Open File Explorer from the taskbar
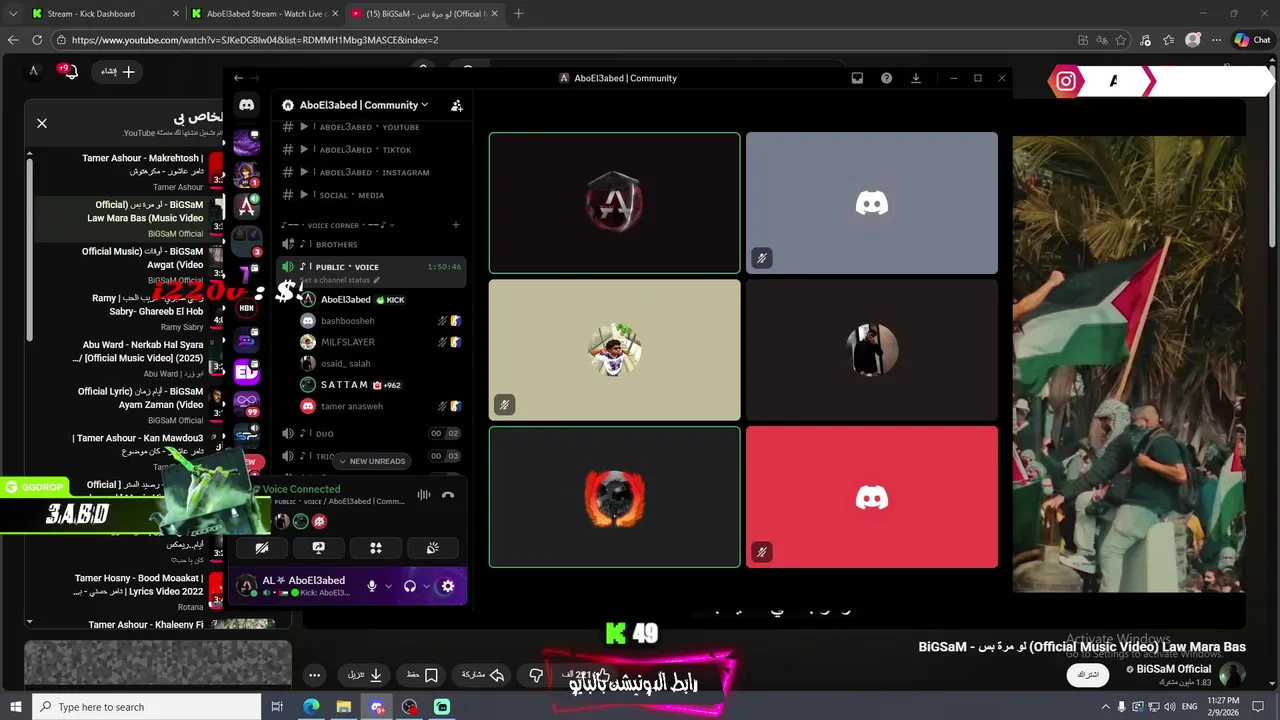1280x720 pixels. [344, 707]
